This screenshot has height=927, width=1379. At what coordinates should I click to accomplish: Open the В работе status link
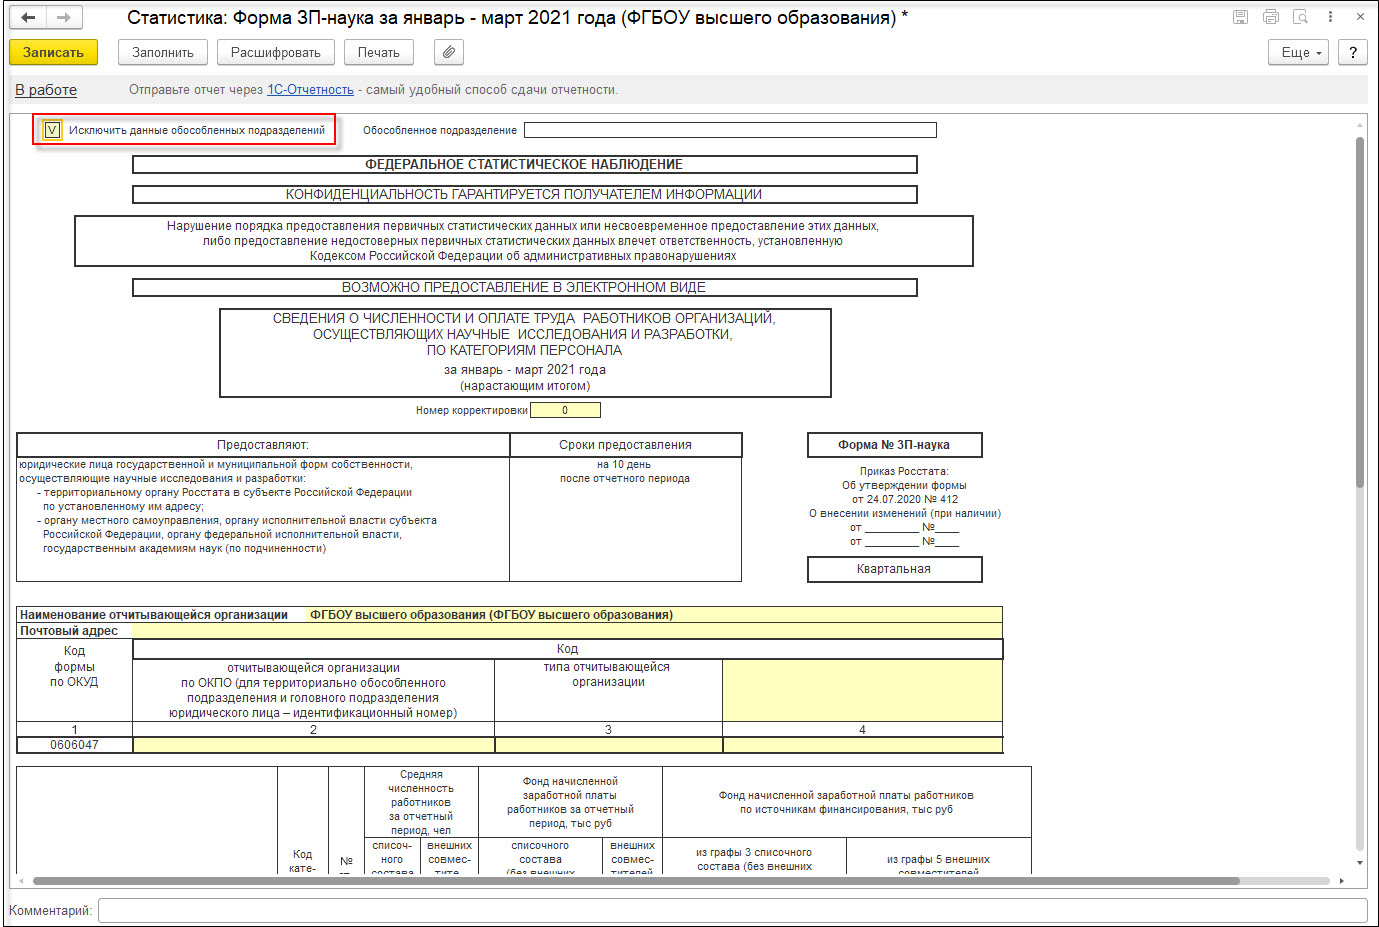pos(46,90)
